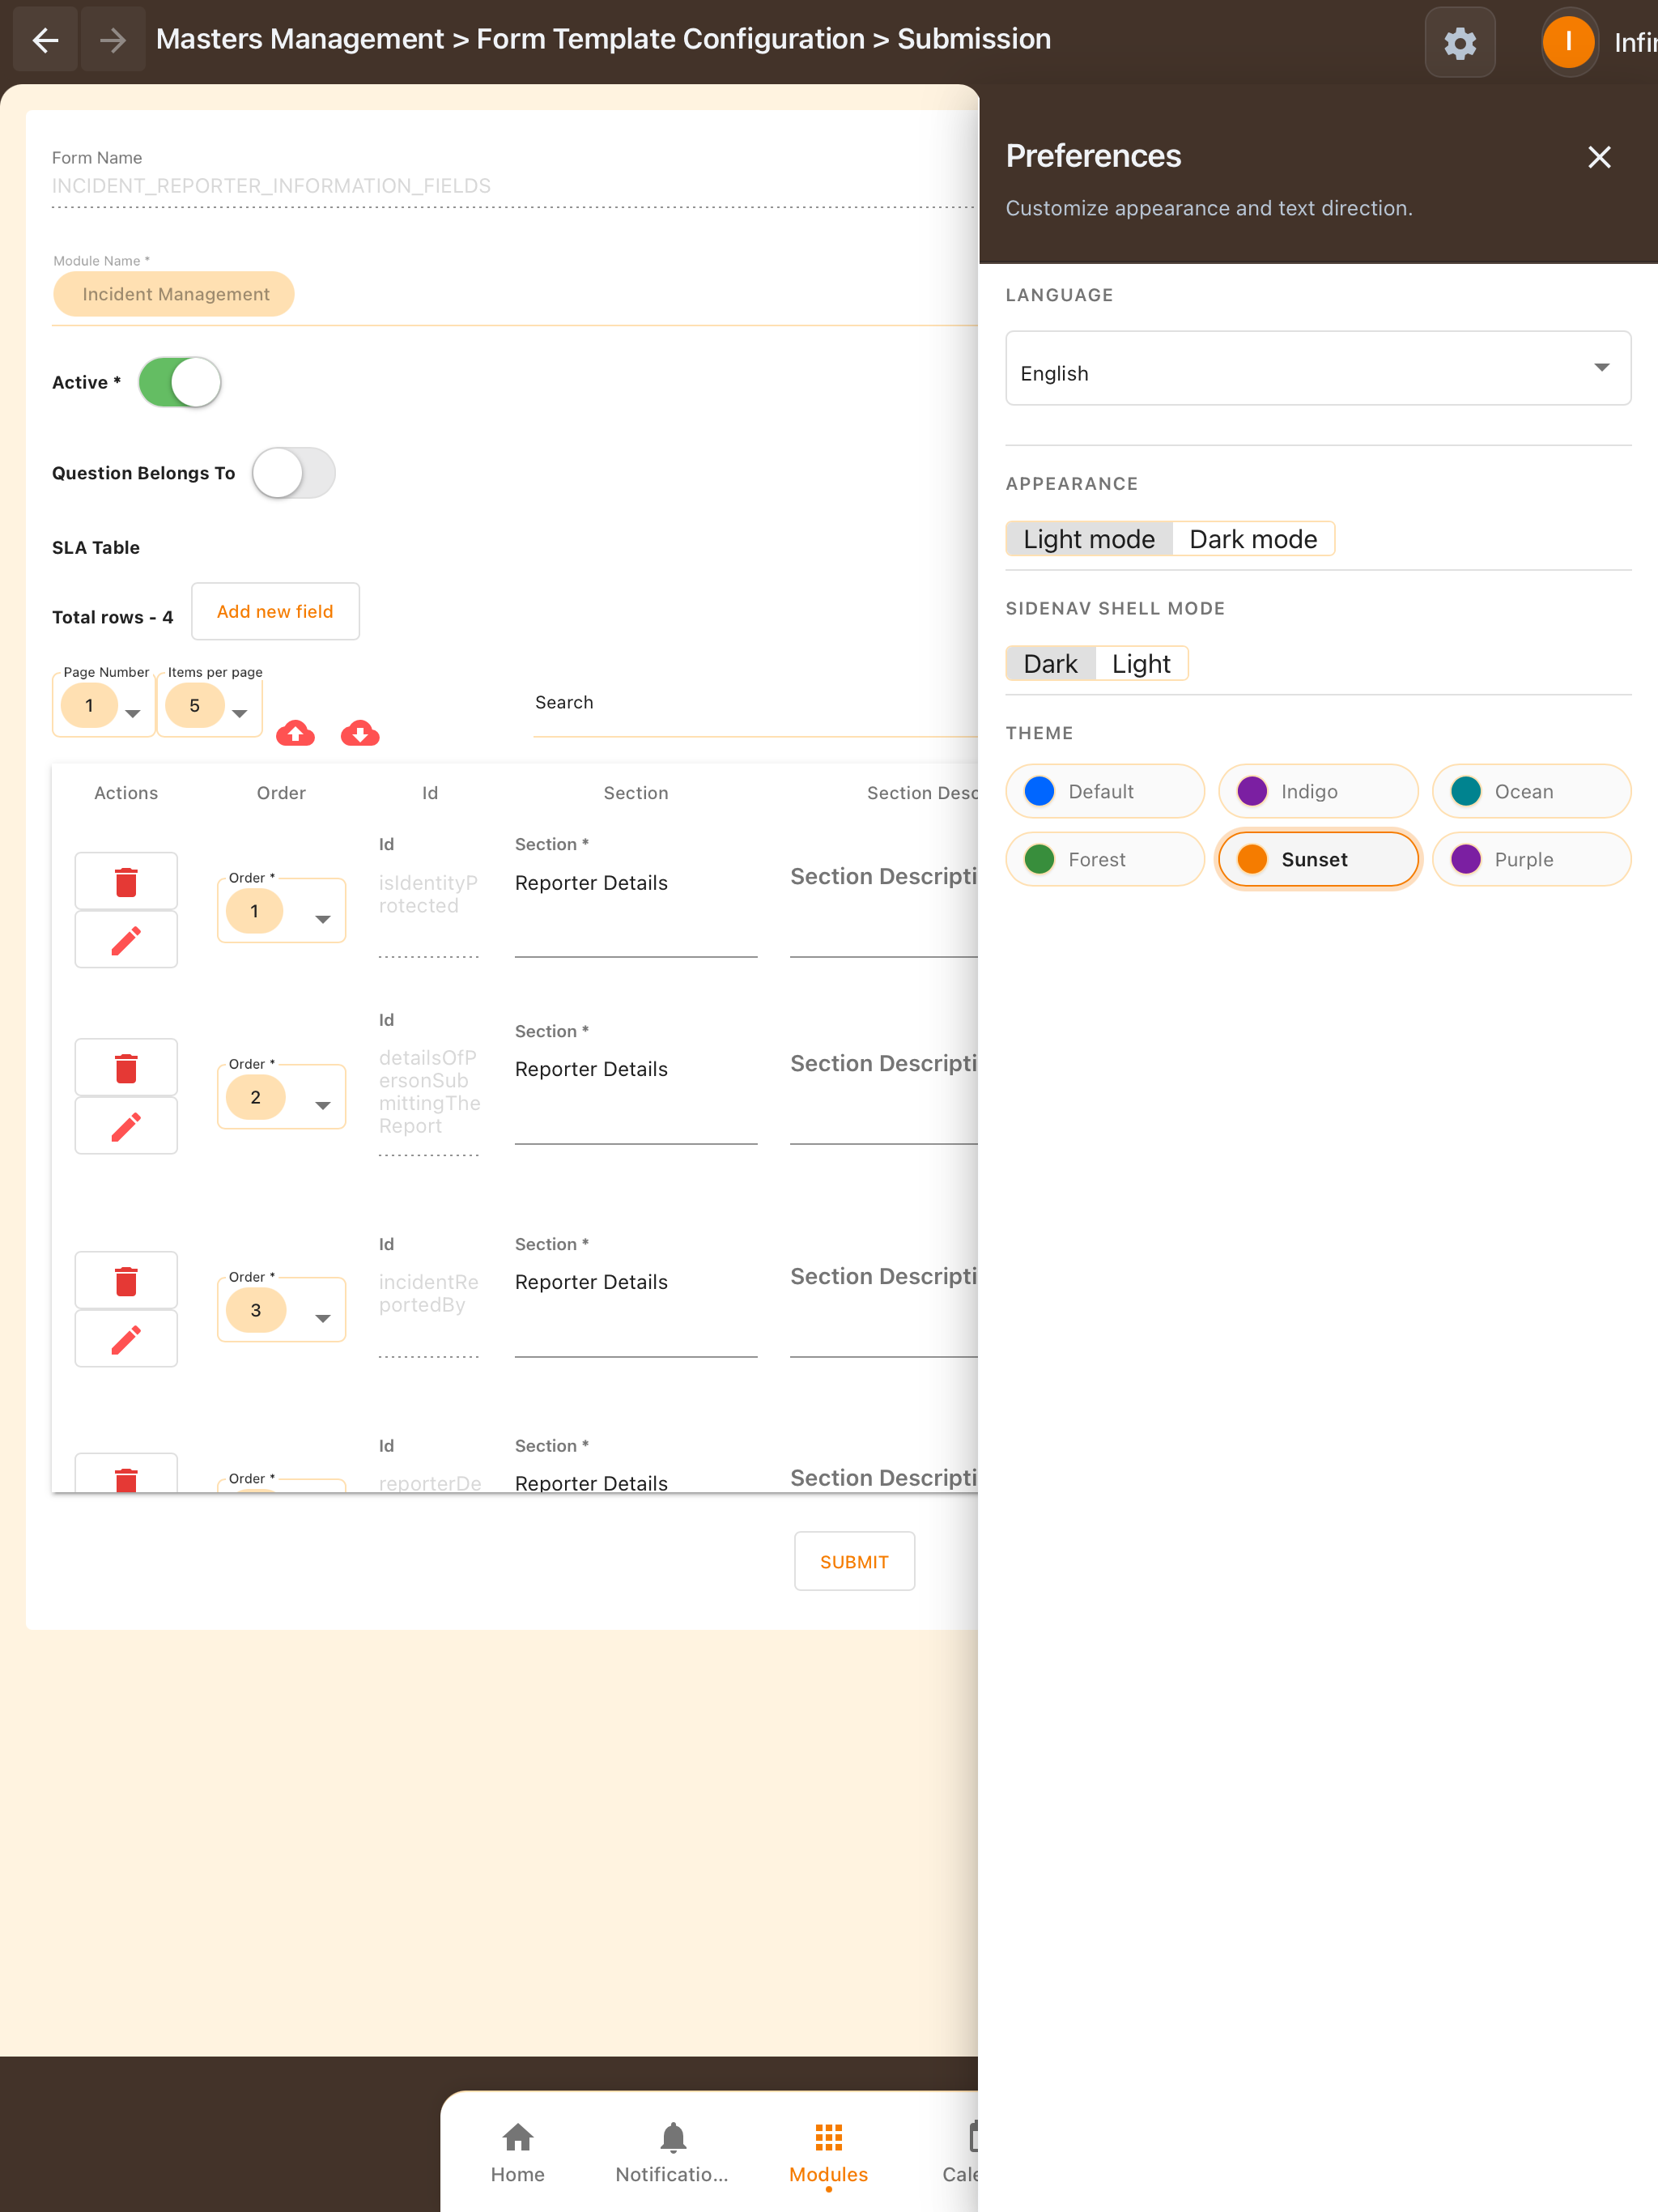Image resolution: width=1658 pixels, height=2212 pixels.
Task: Choose the Default blue theme
Action: [x=1105, y=791]
